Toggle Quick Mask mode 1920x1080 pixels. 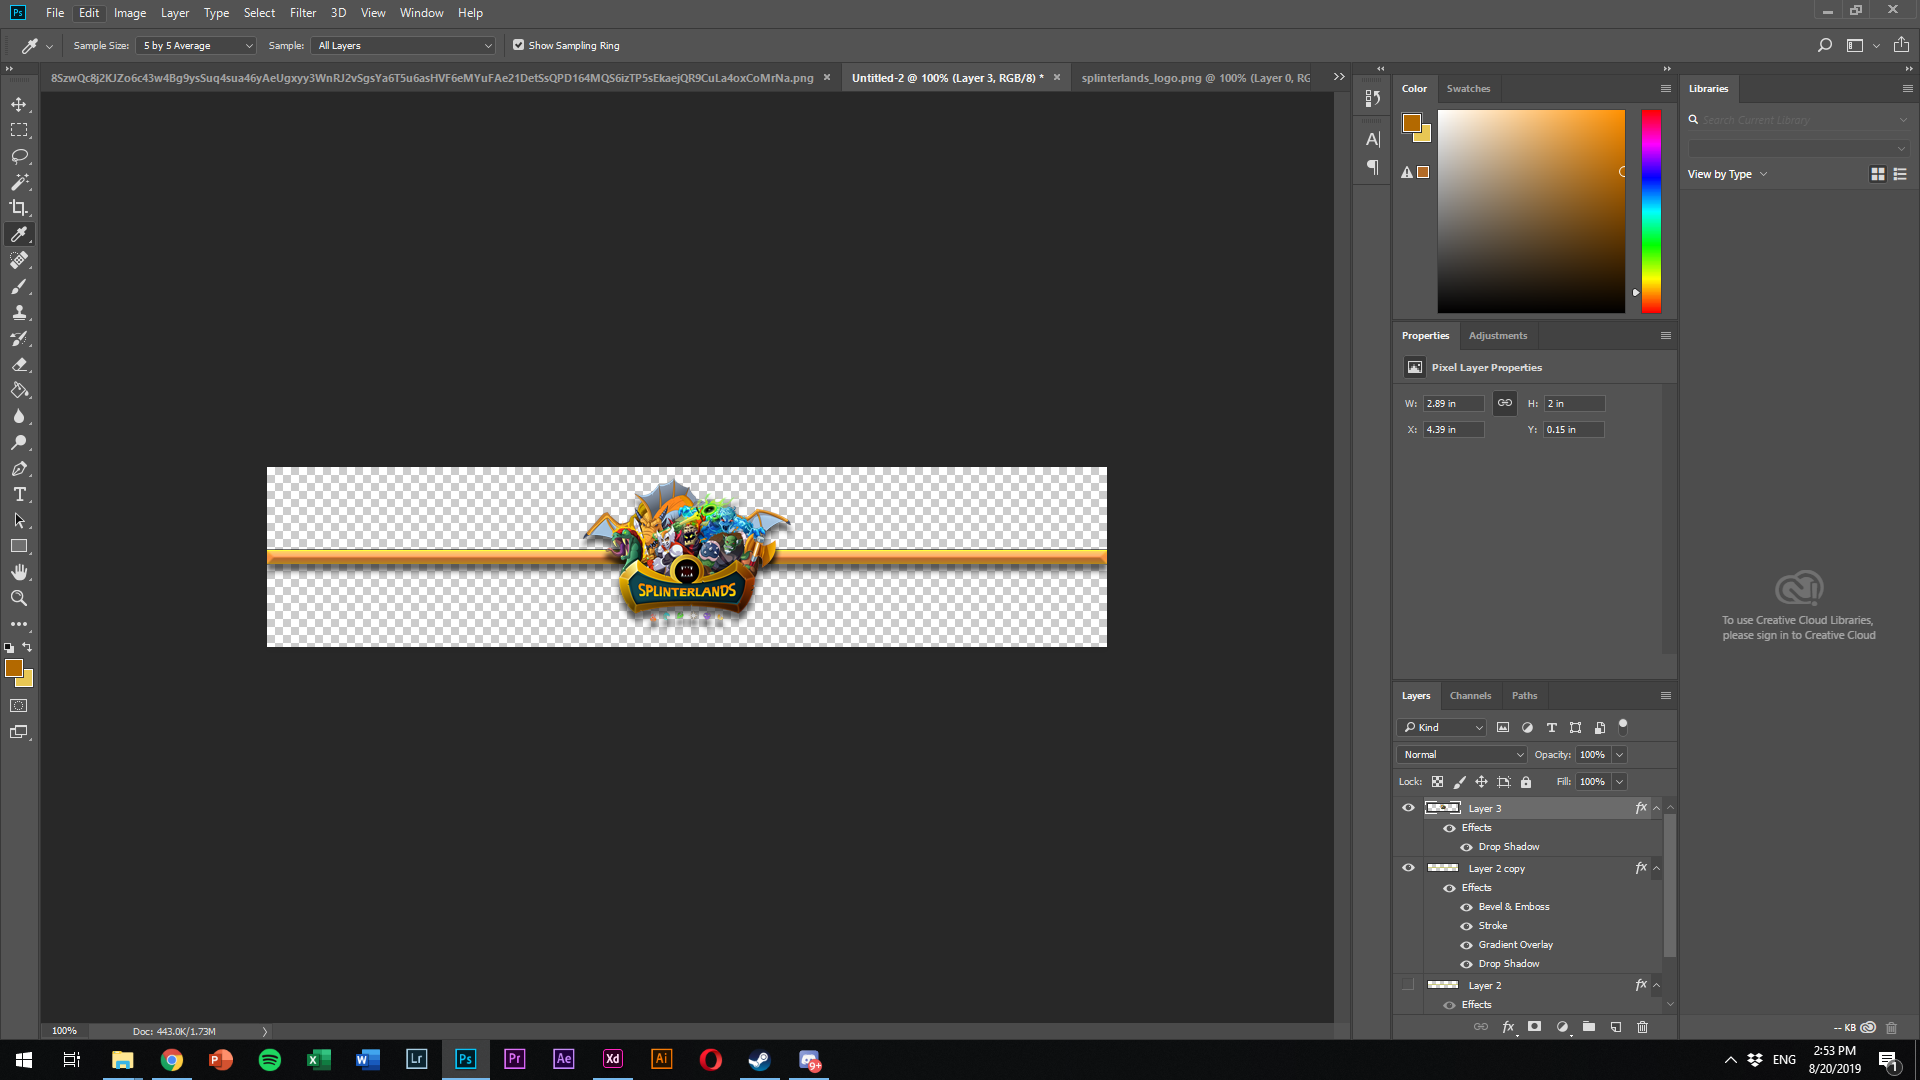click(19, 706)
